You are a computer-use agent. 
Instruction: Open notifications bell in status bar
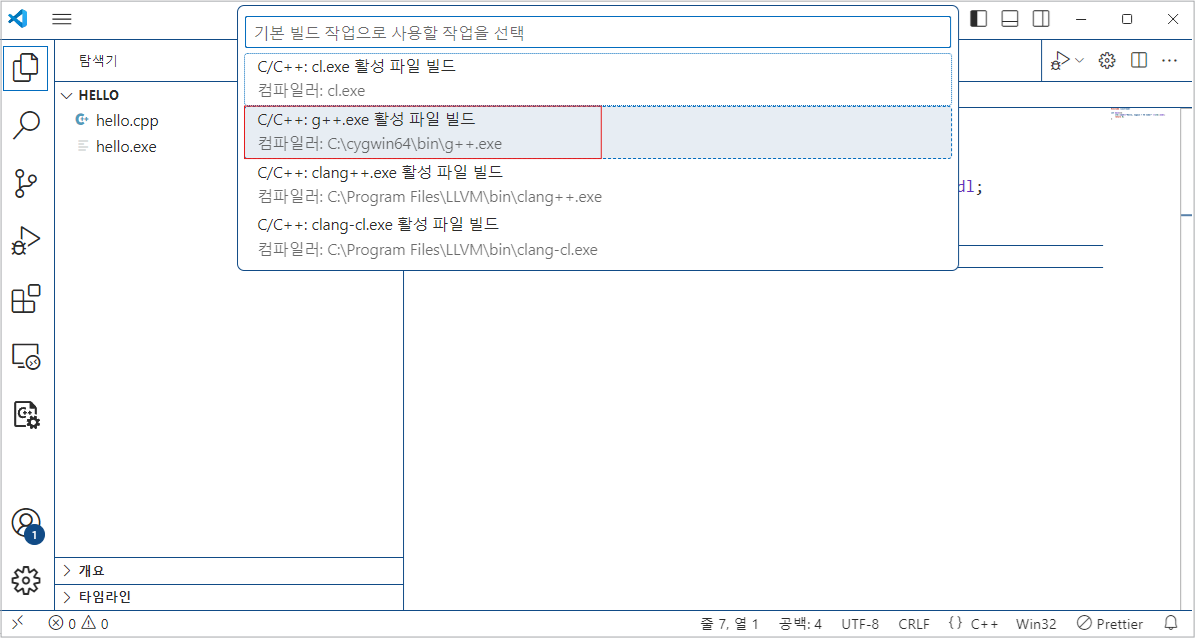pyautogui.click(x=1171, y=623)
